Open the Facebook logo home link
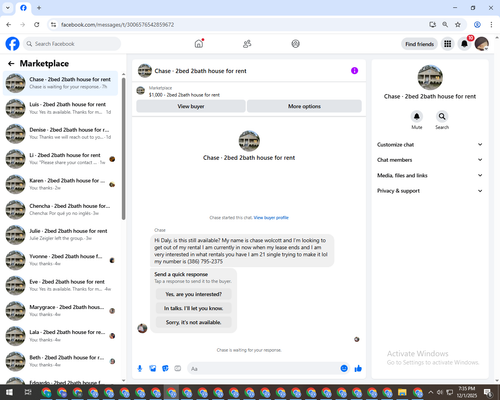The image size is (500, 400). coord(12,44)
